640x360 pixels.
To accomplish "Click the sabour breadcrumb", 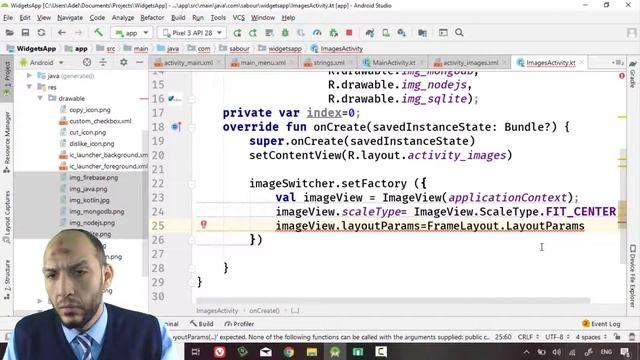I will point(239,49).
